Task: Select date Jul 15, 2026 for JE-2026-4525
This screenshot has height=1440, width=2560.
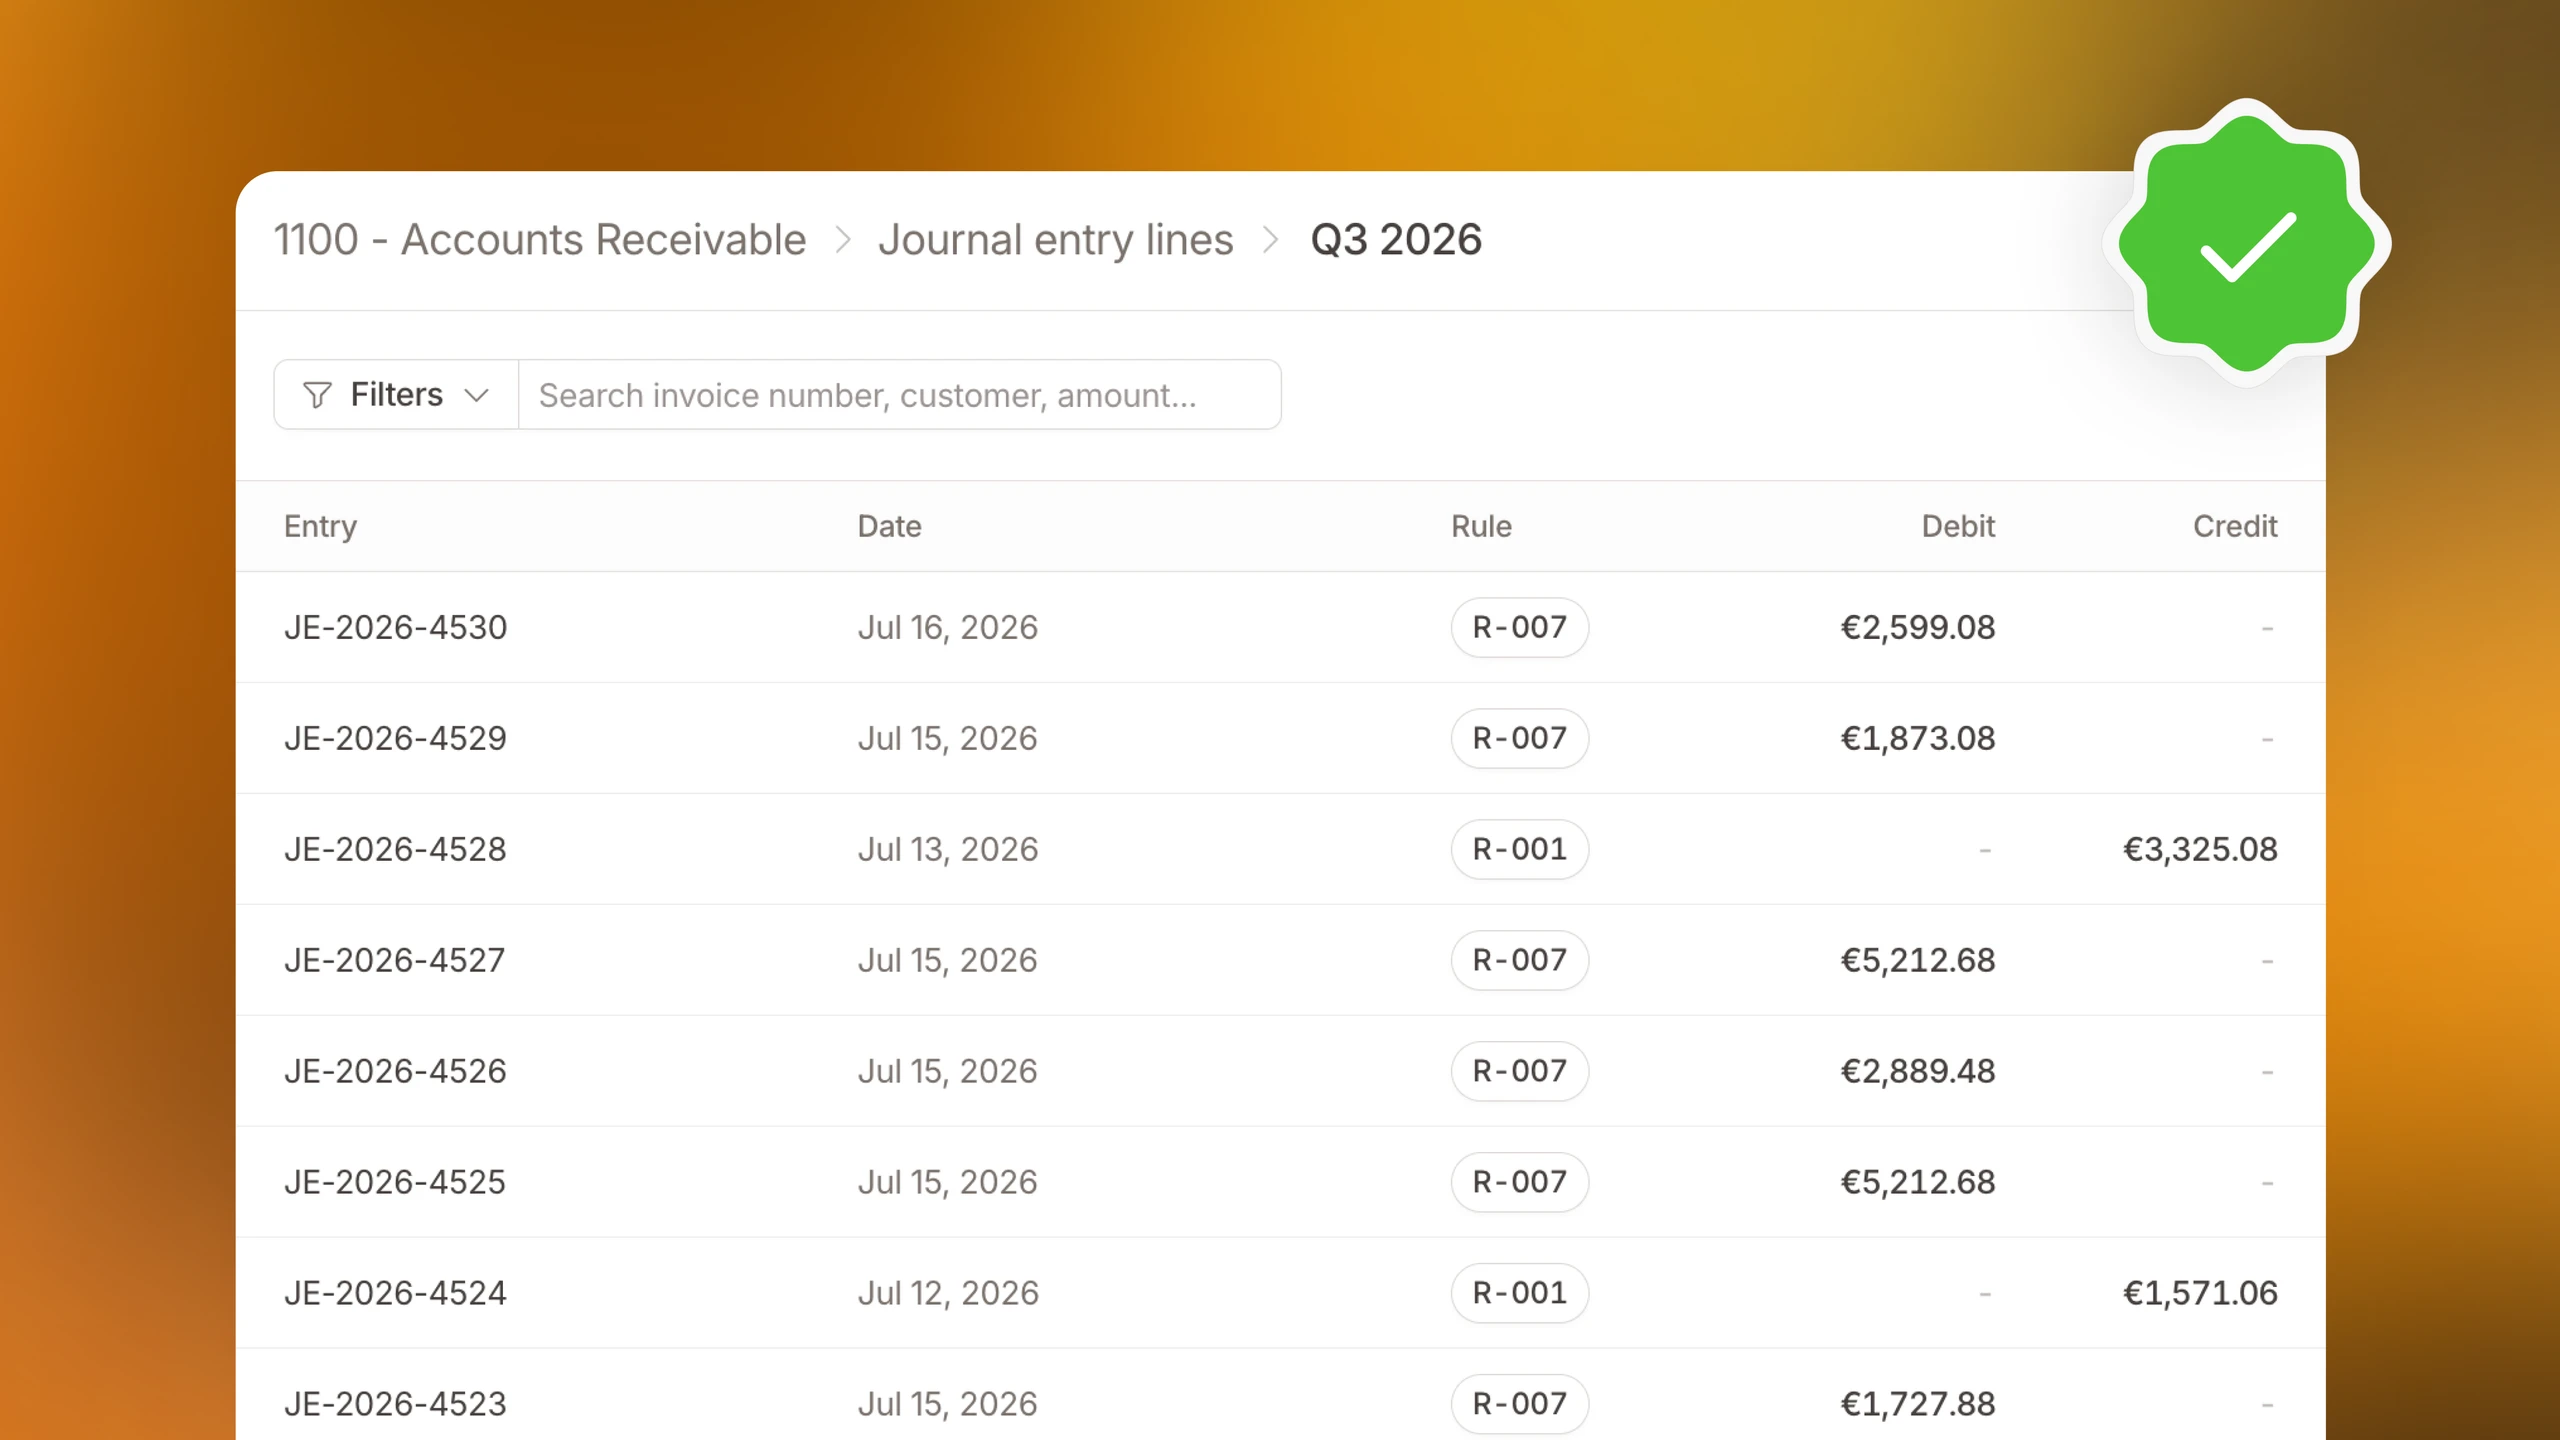Action: (x=948, y=1182)
